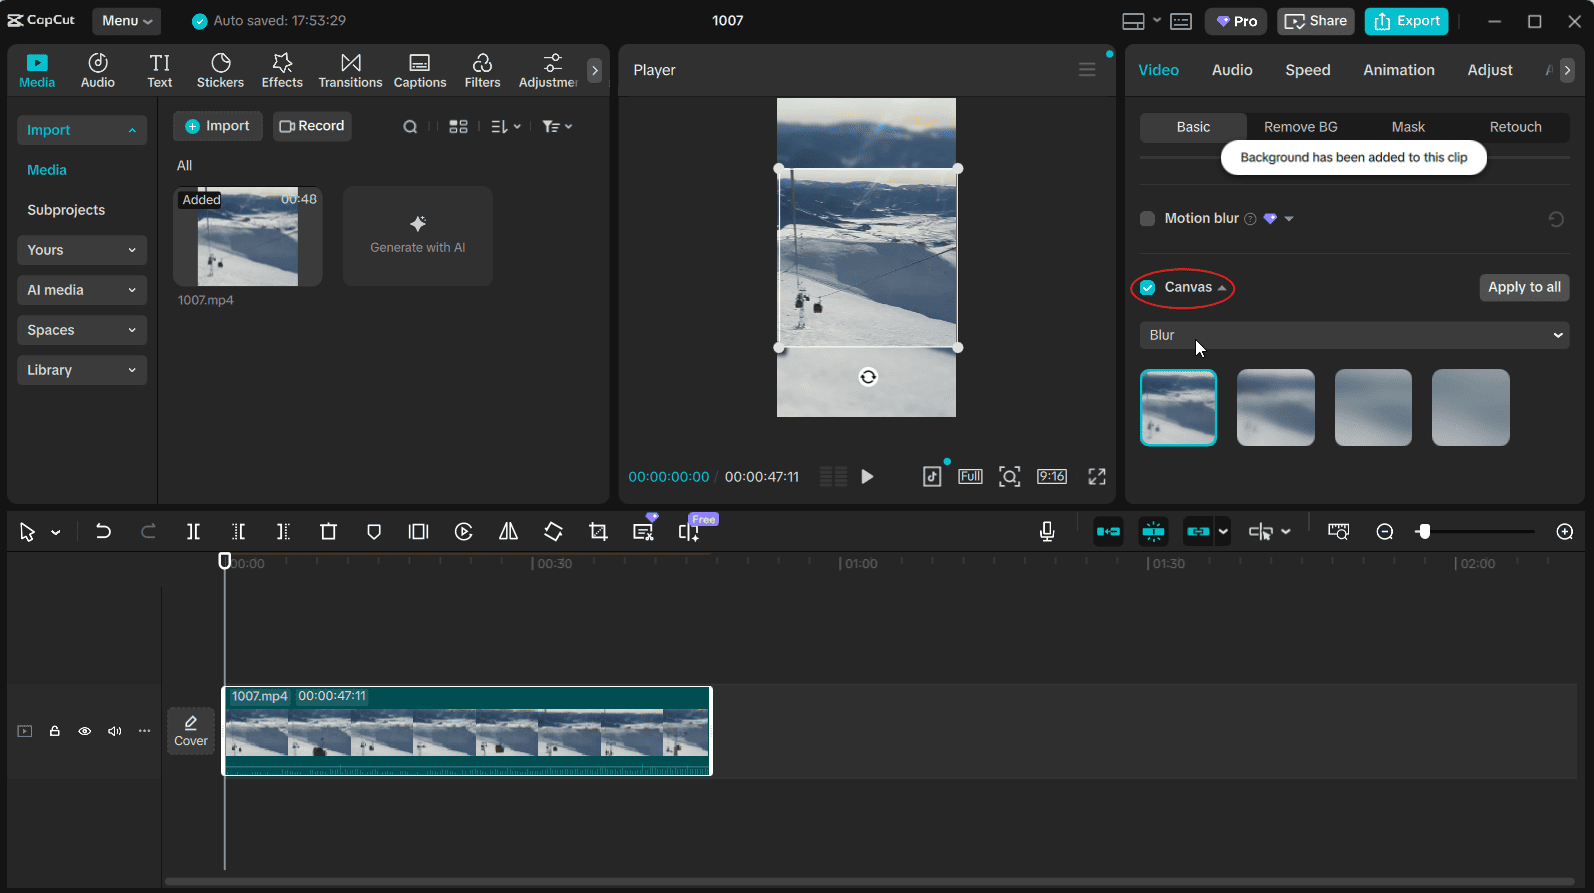Open the Blur canvas type dropdown
Screen dimensions: 1594x893
pyautogui.click(x=1354, y=335)
